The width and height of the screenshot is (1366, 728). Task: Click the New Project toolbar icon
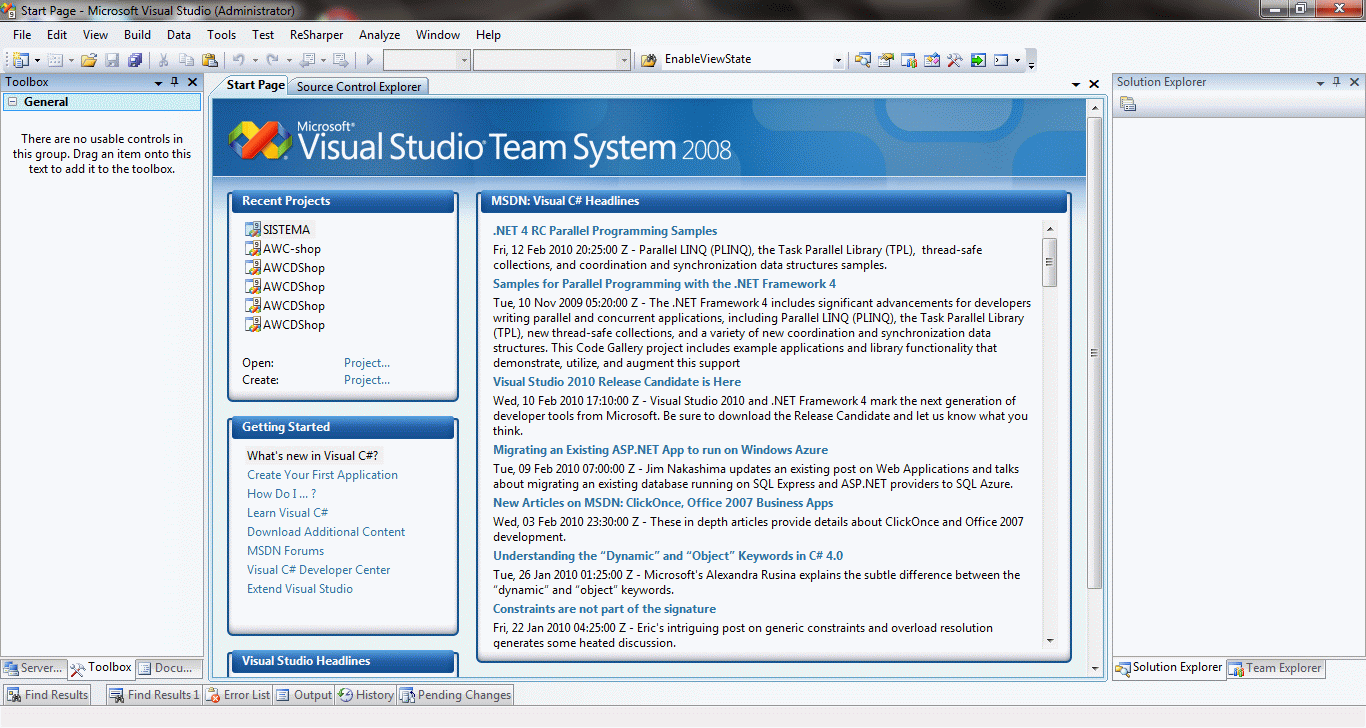coord(20,60)
